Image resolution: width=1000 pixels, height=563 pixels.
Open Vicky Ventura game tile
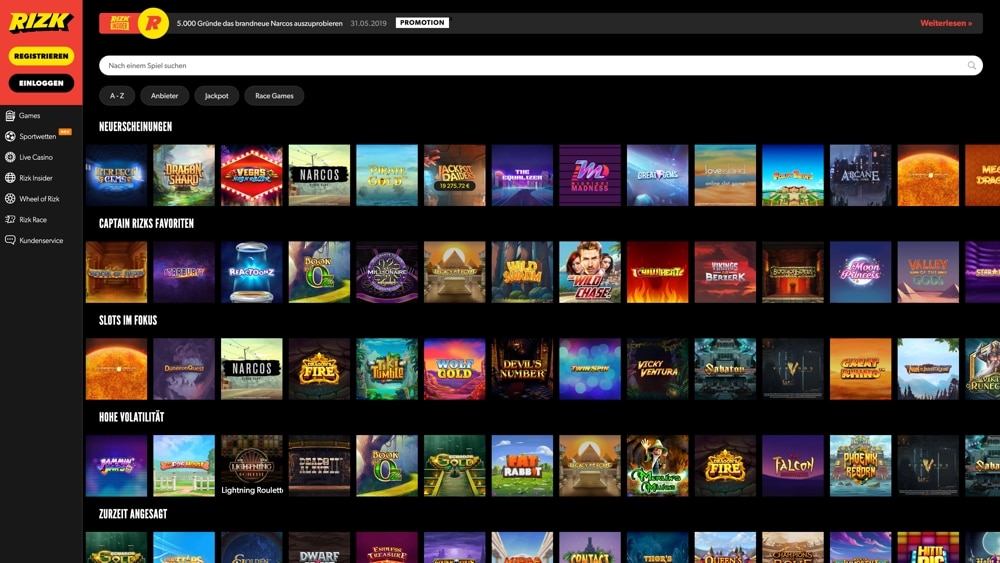coord(657,369)
